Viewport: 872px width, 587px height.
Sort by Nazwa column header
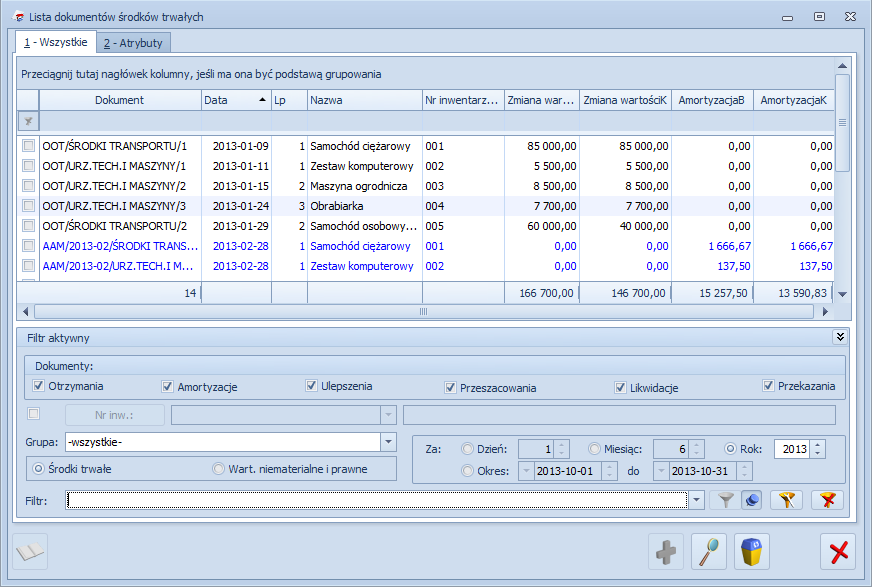coord(364,100)
